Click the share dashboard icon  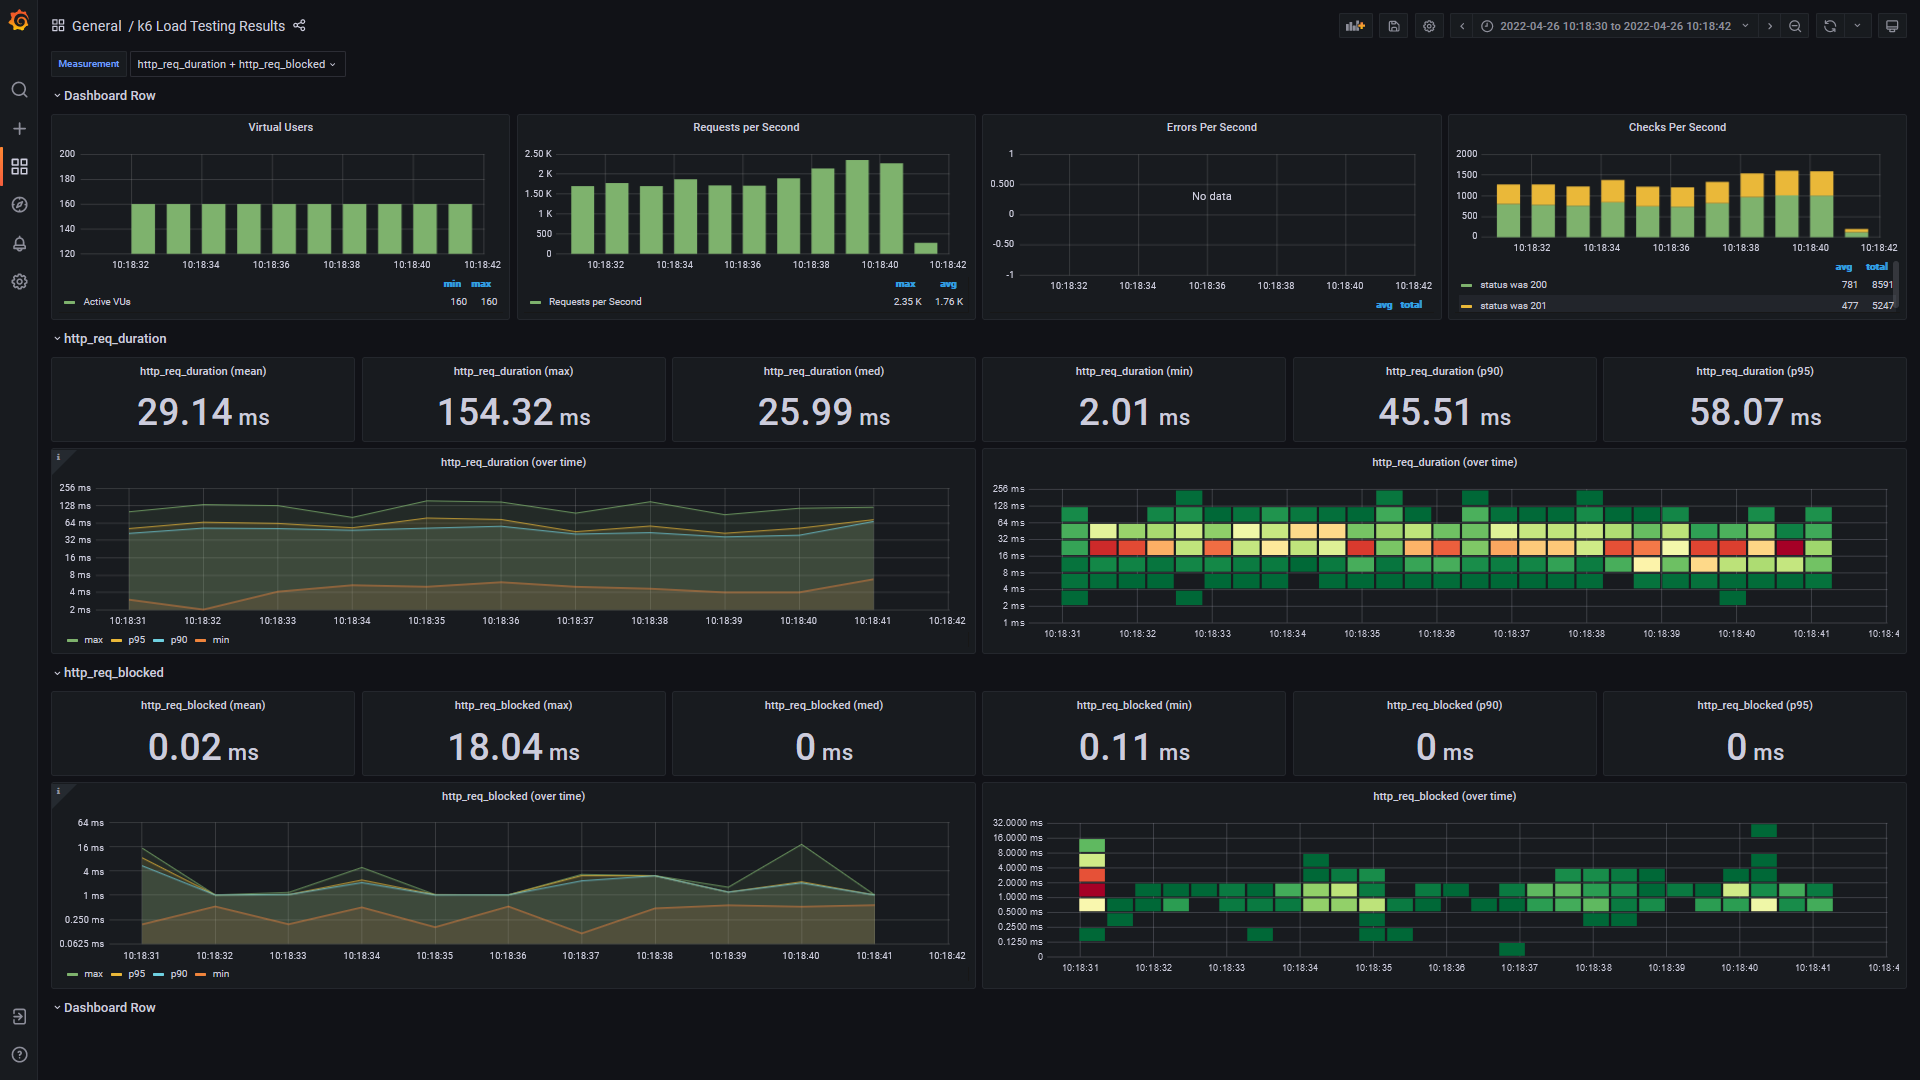(x=299, y=26)
